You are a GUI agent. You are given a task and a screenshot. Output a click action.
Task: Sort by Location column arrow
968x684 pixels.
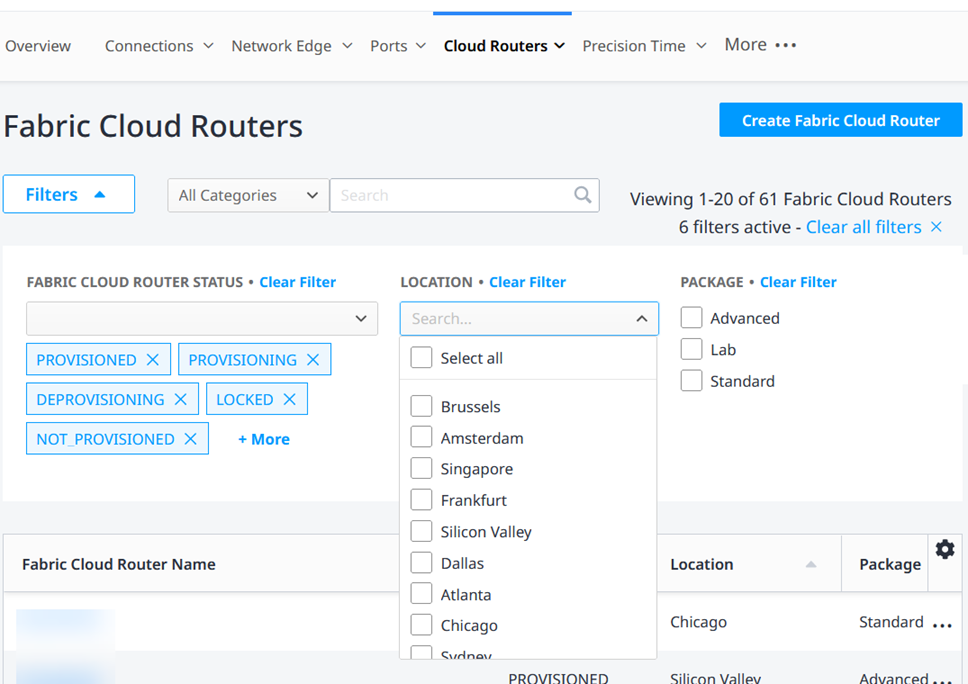point(811,564)
